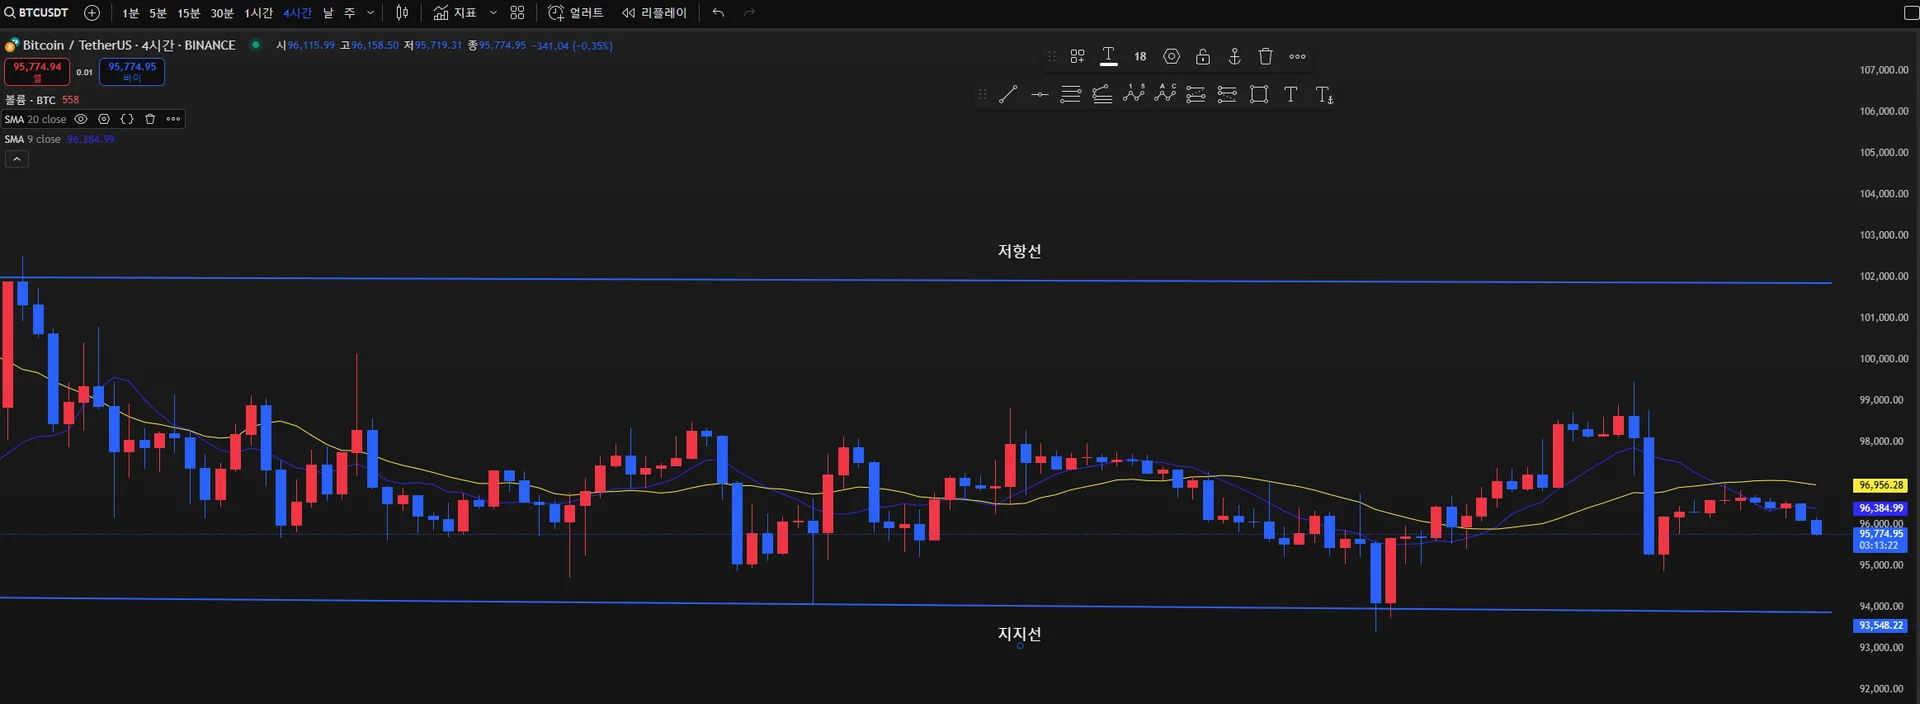The height and width of the screenshot is (704, 1920).
Task: Open the text font size 18 dropdown
Action: point(1140,56)
